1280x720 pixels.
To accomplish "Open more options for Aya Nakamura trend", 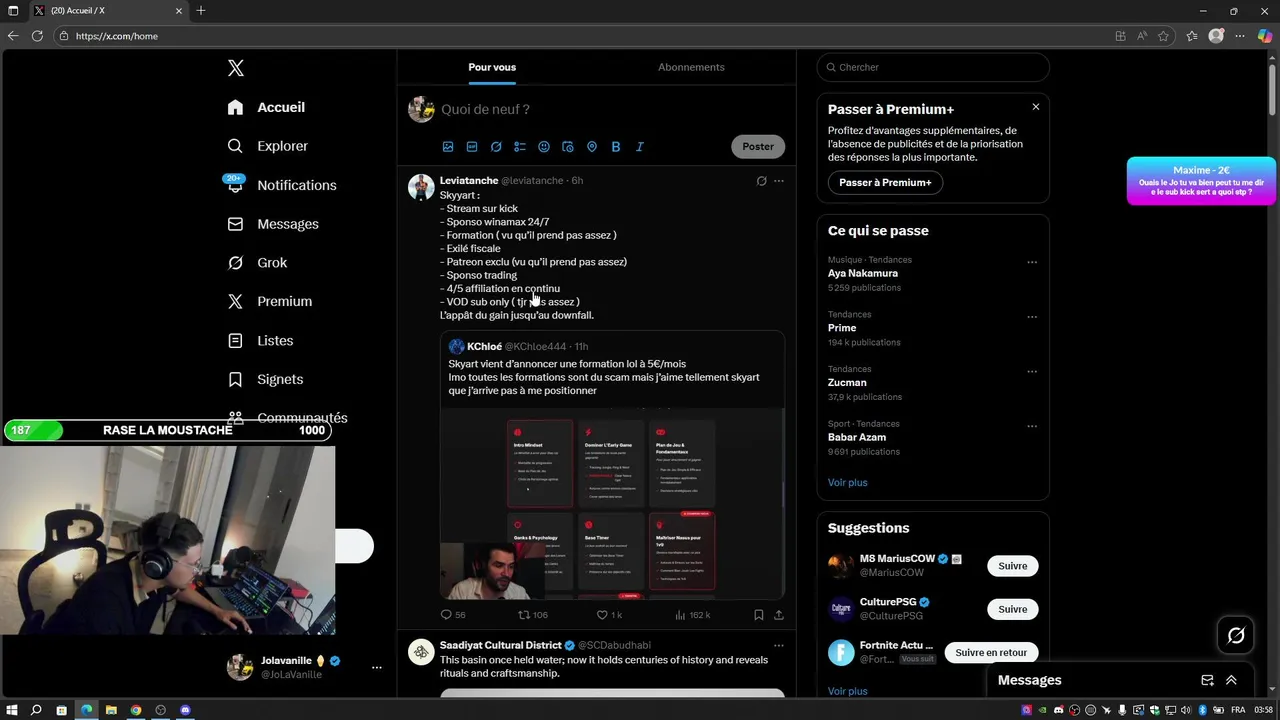I will 1032,262.
